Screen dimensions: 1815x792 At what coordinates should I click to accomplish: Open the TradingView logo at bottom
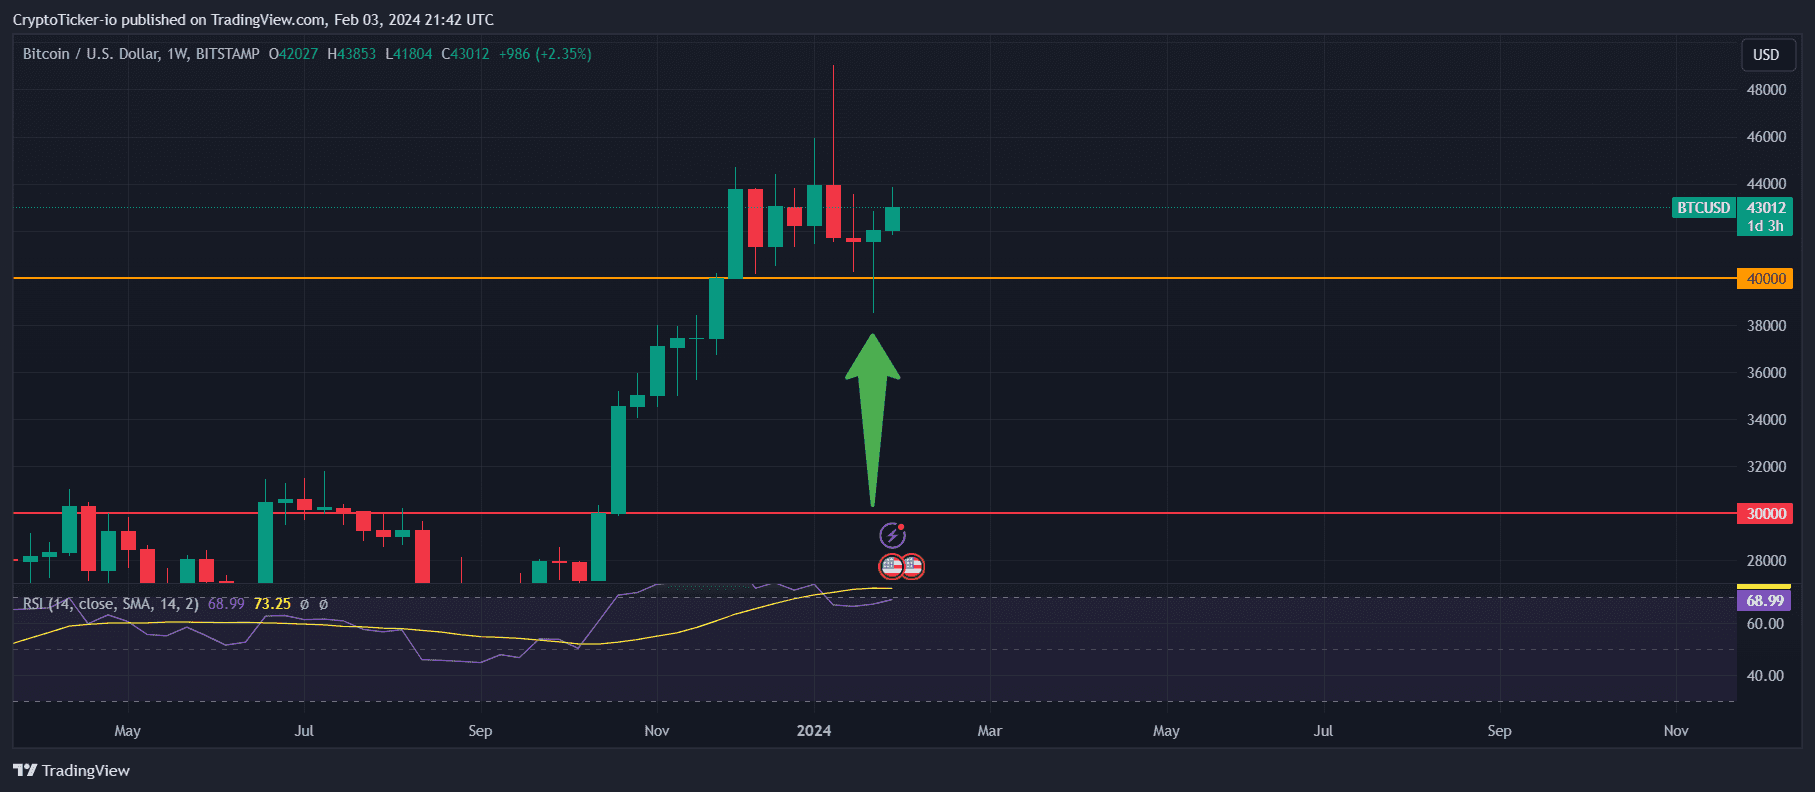pyautogui.click(x=71, y=770)
